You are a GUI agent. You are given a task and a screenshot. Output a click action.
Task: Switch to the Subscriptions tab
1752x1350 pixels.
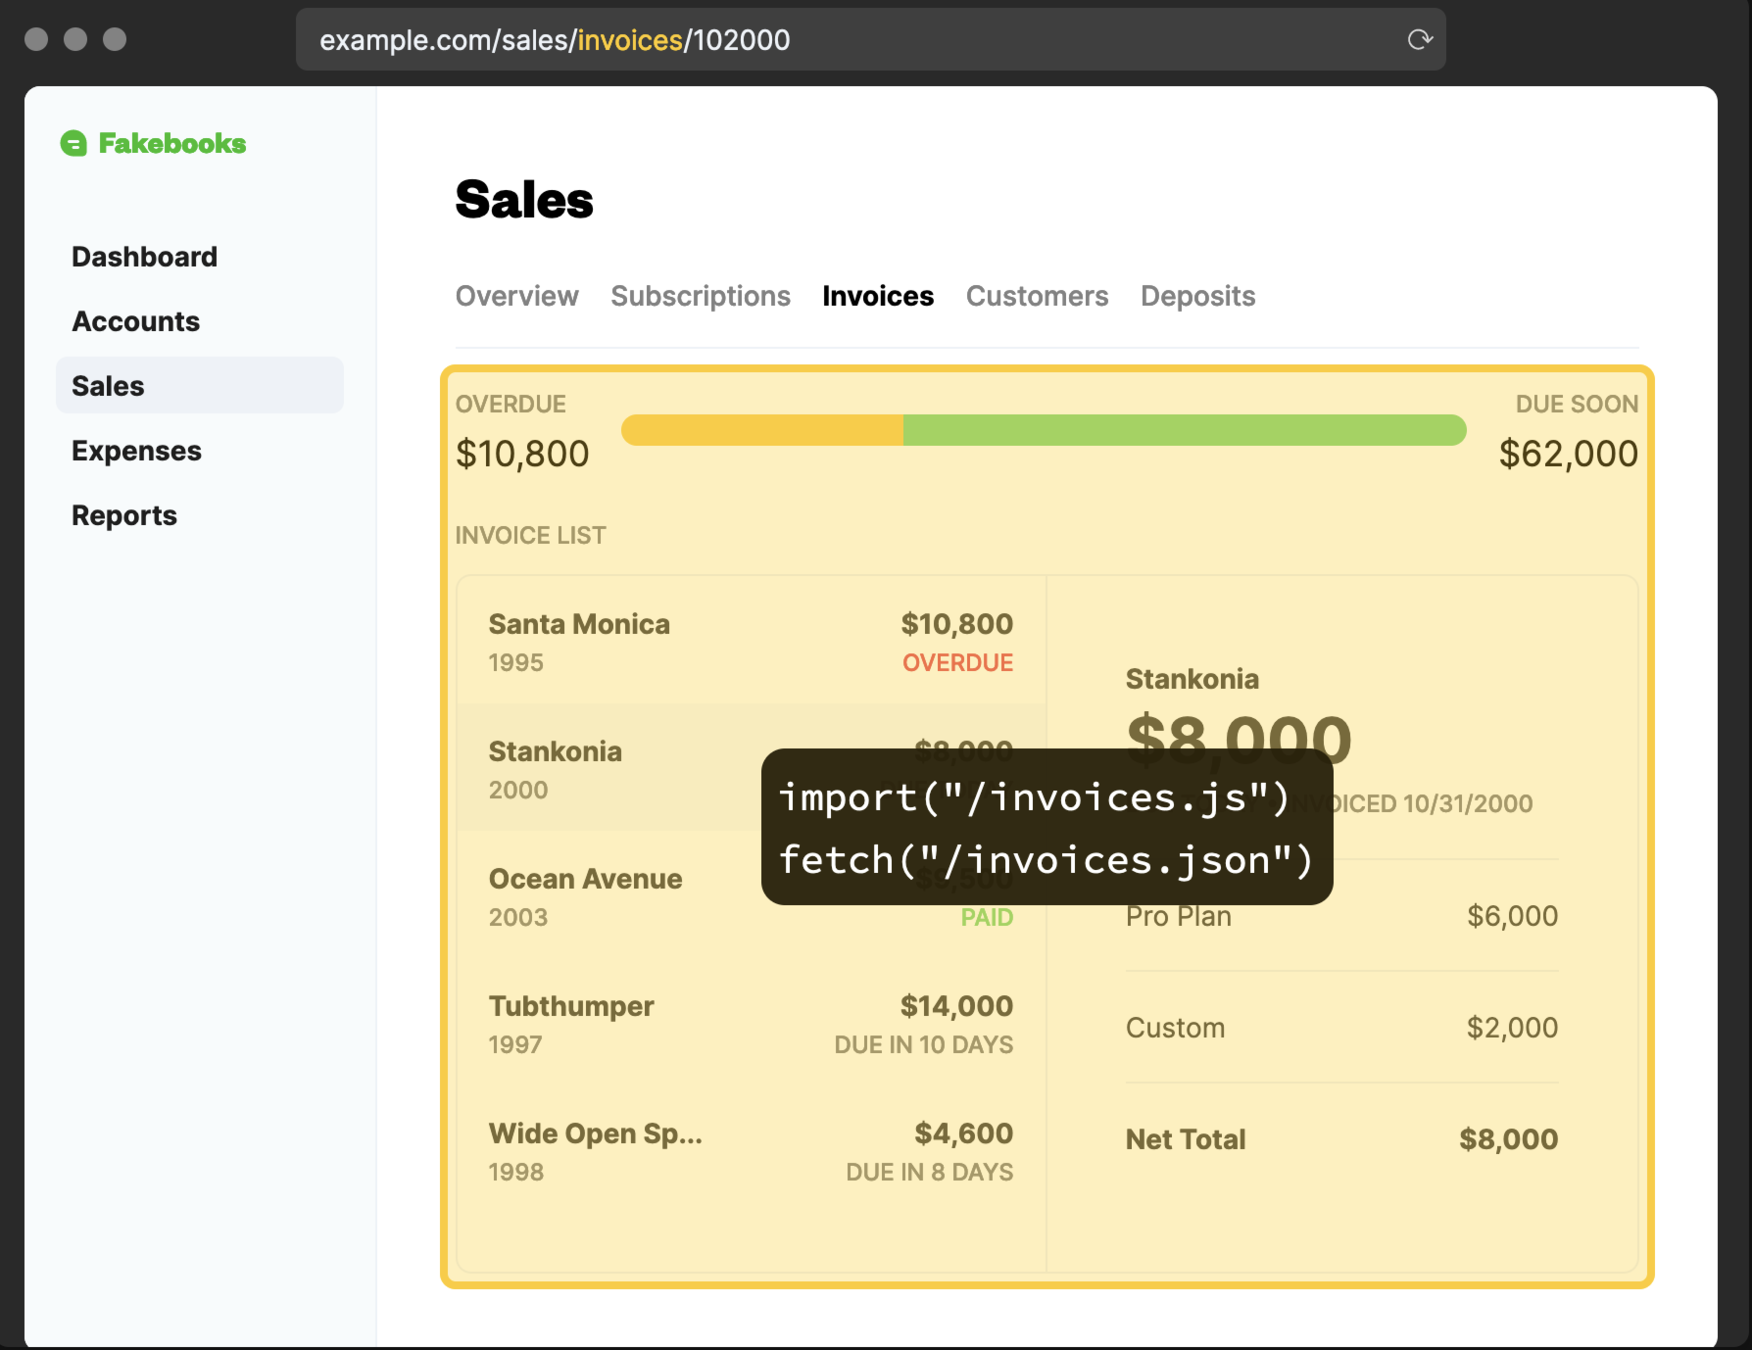pos(700,296)
